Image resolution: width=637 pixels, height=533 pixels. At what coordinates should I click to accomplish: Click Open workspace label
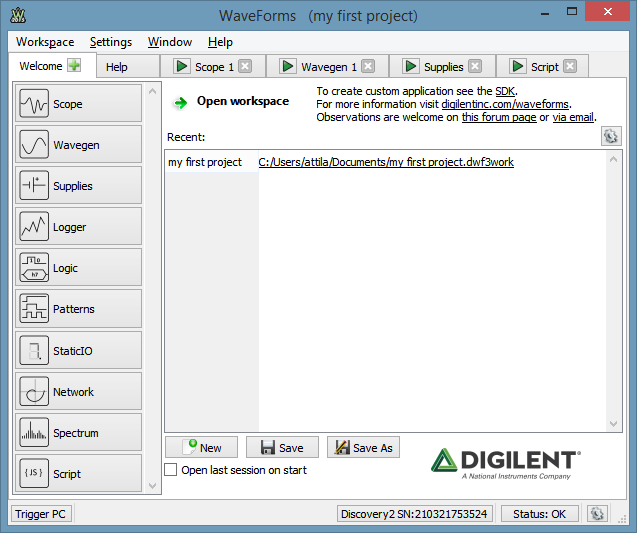pos(243,101)
